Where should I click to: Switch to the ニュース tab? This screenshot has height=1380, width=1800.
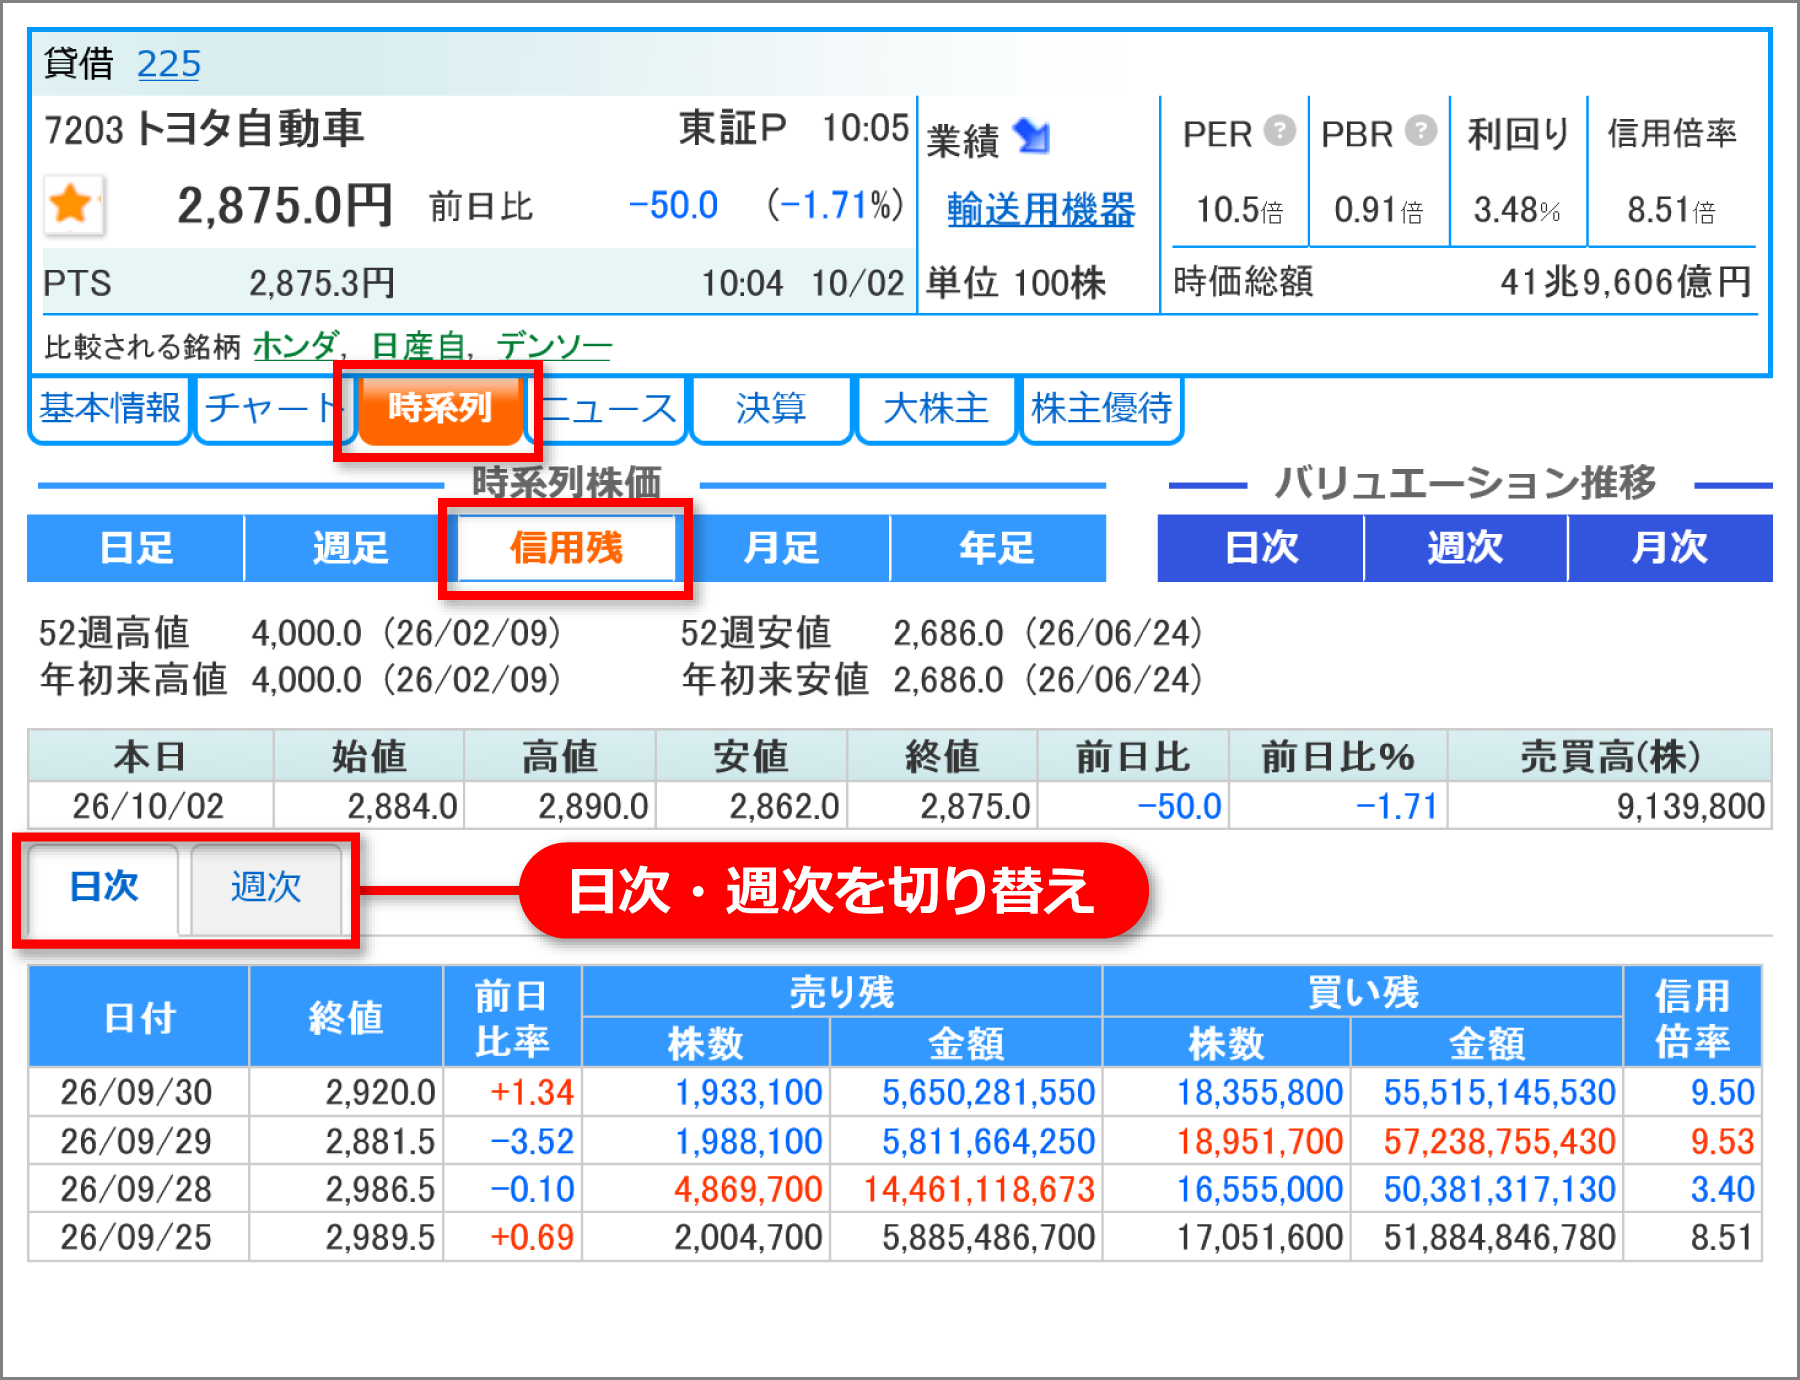(608, 408)
